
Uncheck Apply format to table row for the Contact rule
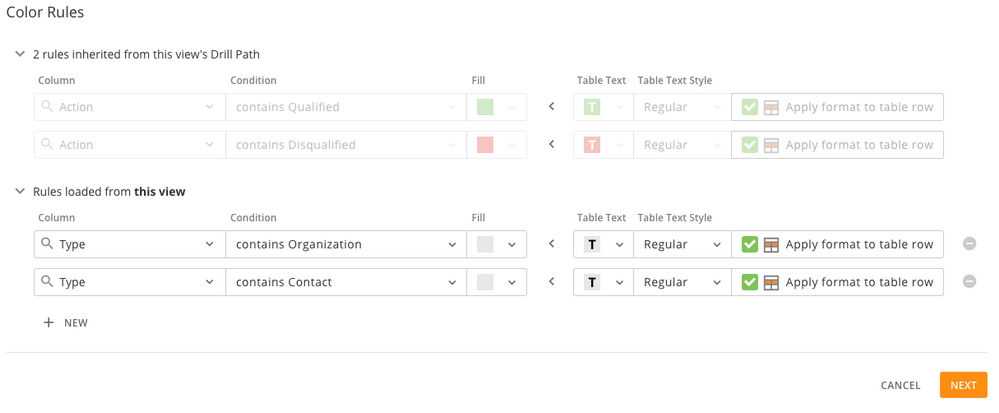point(750,282)
